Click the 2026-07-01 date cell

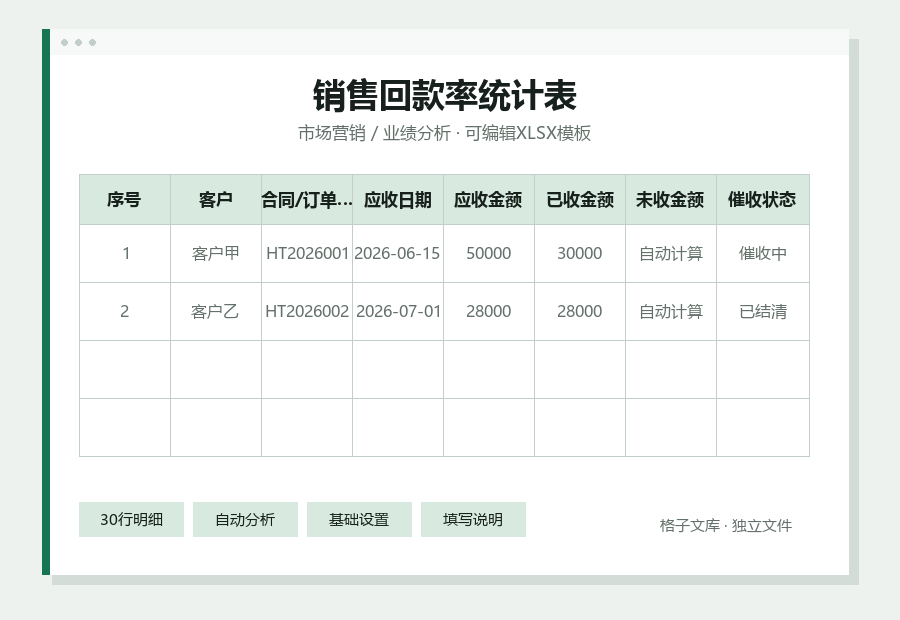(x=398, y=312)
